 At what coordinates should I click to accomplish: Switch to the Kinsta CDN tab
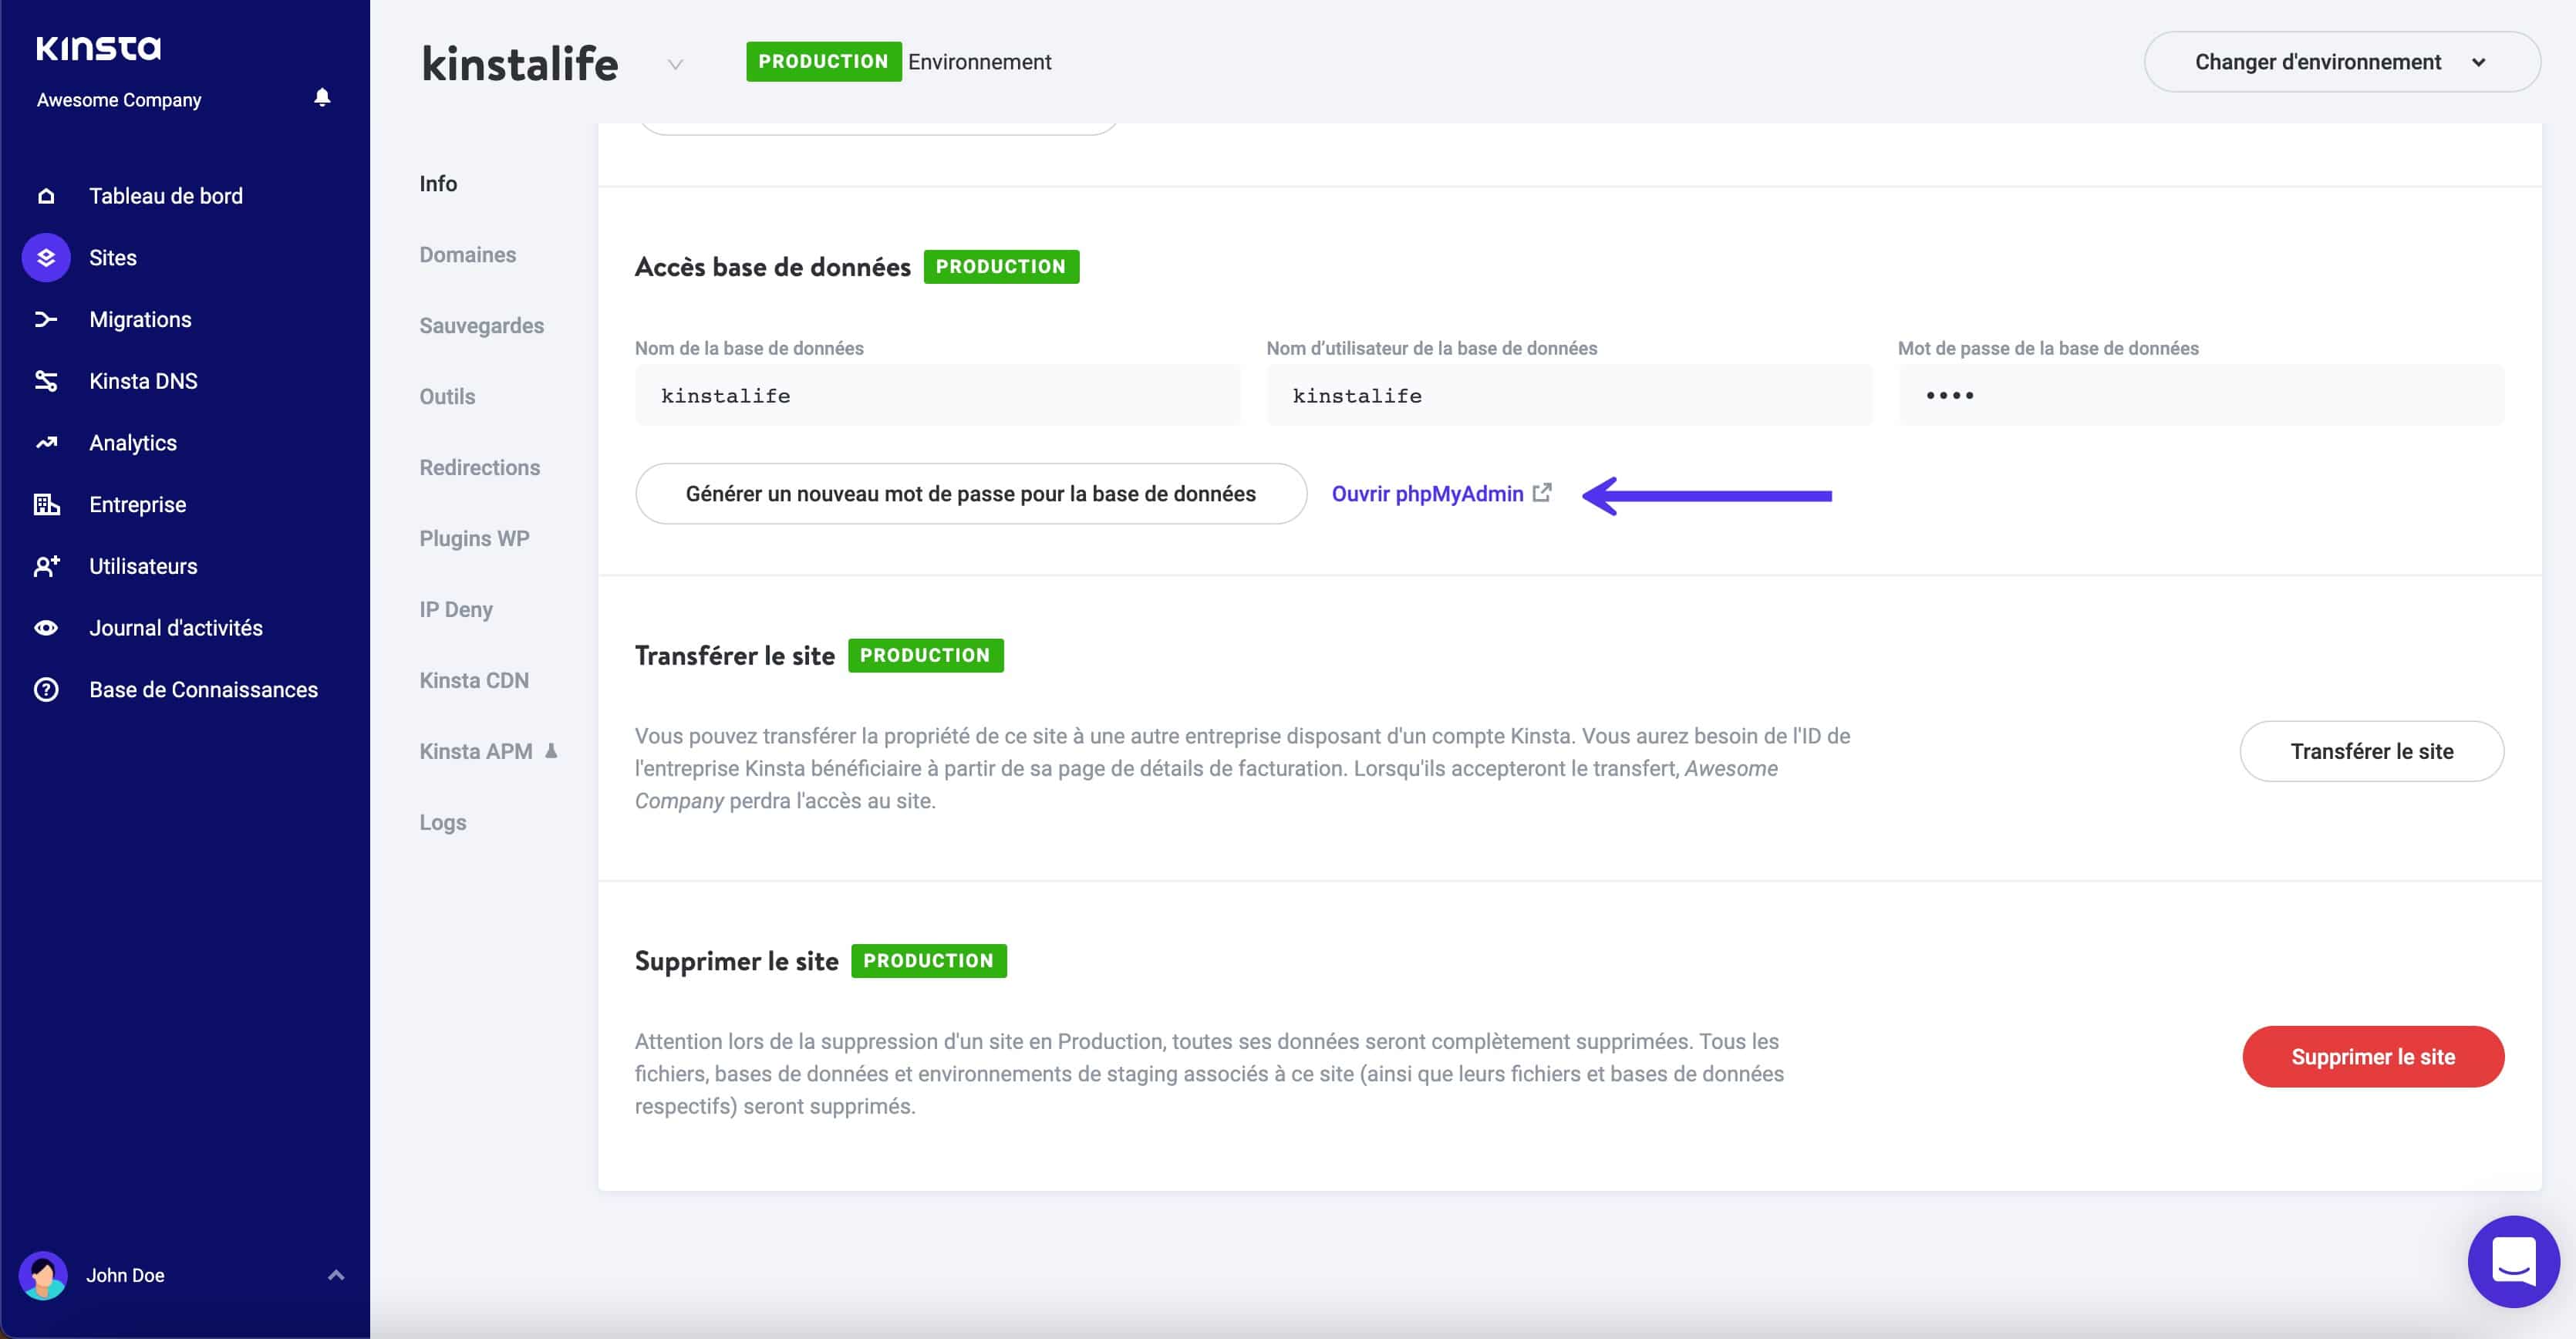coord(474,681)
